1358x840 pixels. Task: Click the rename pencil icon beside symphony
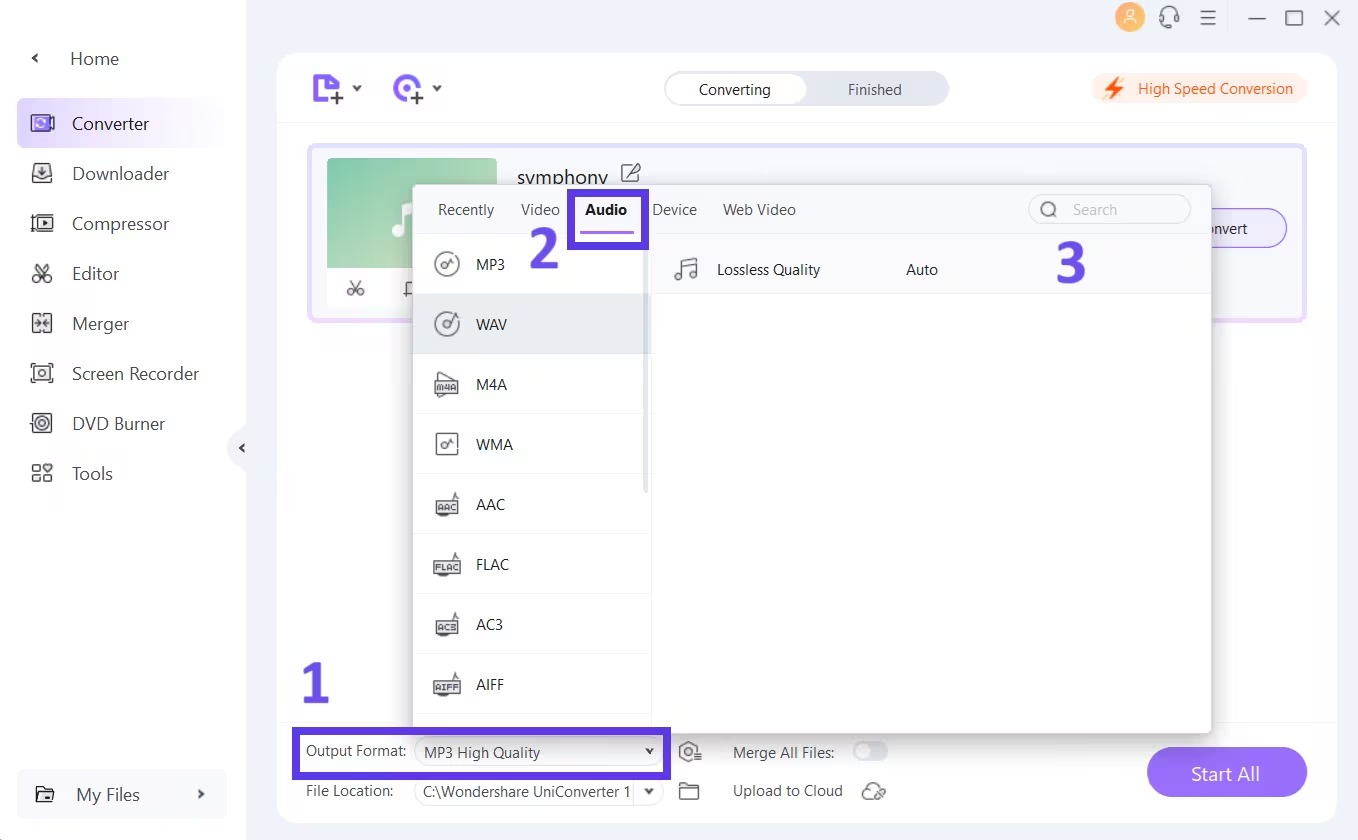pyautogui.click(x=630, y=173)
